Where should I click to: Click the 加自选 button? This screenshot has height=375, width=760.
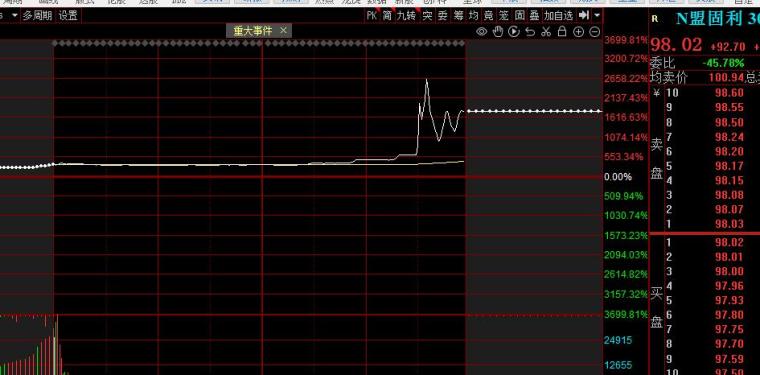[558, 16]
